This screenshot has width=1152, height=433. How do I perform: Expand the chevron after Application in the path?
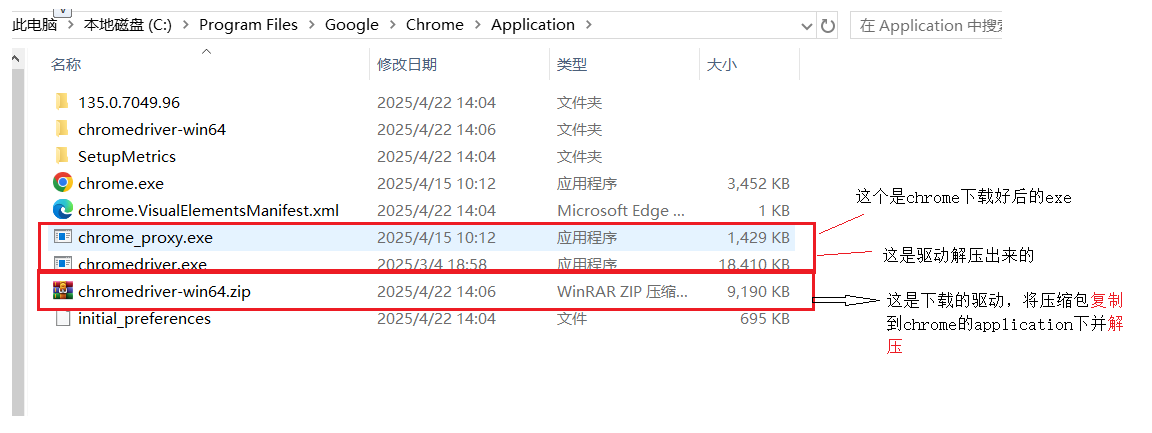[588, 25]
